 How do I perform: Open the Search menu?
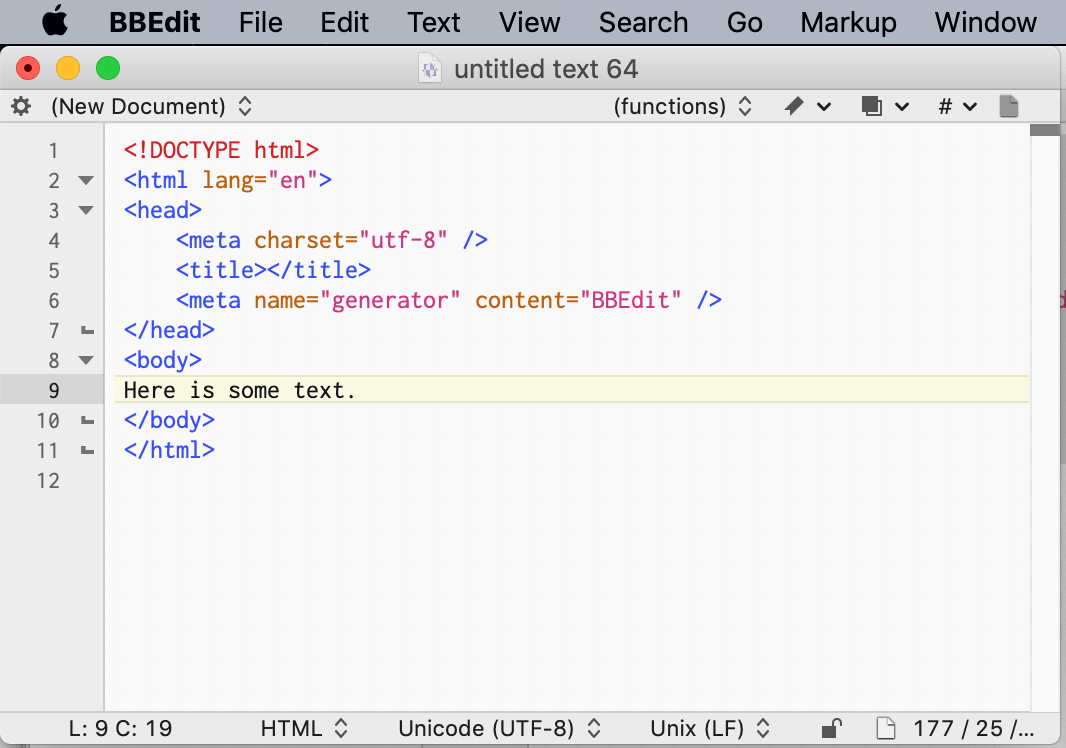(x=643, y=22)
